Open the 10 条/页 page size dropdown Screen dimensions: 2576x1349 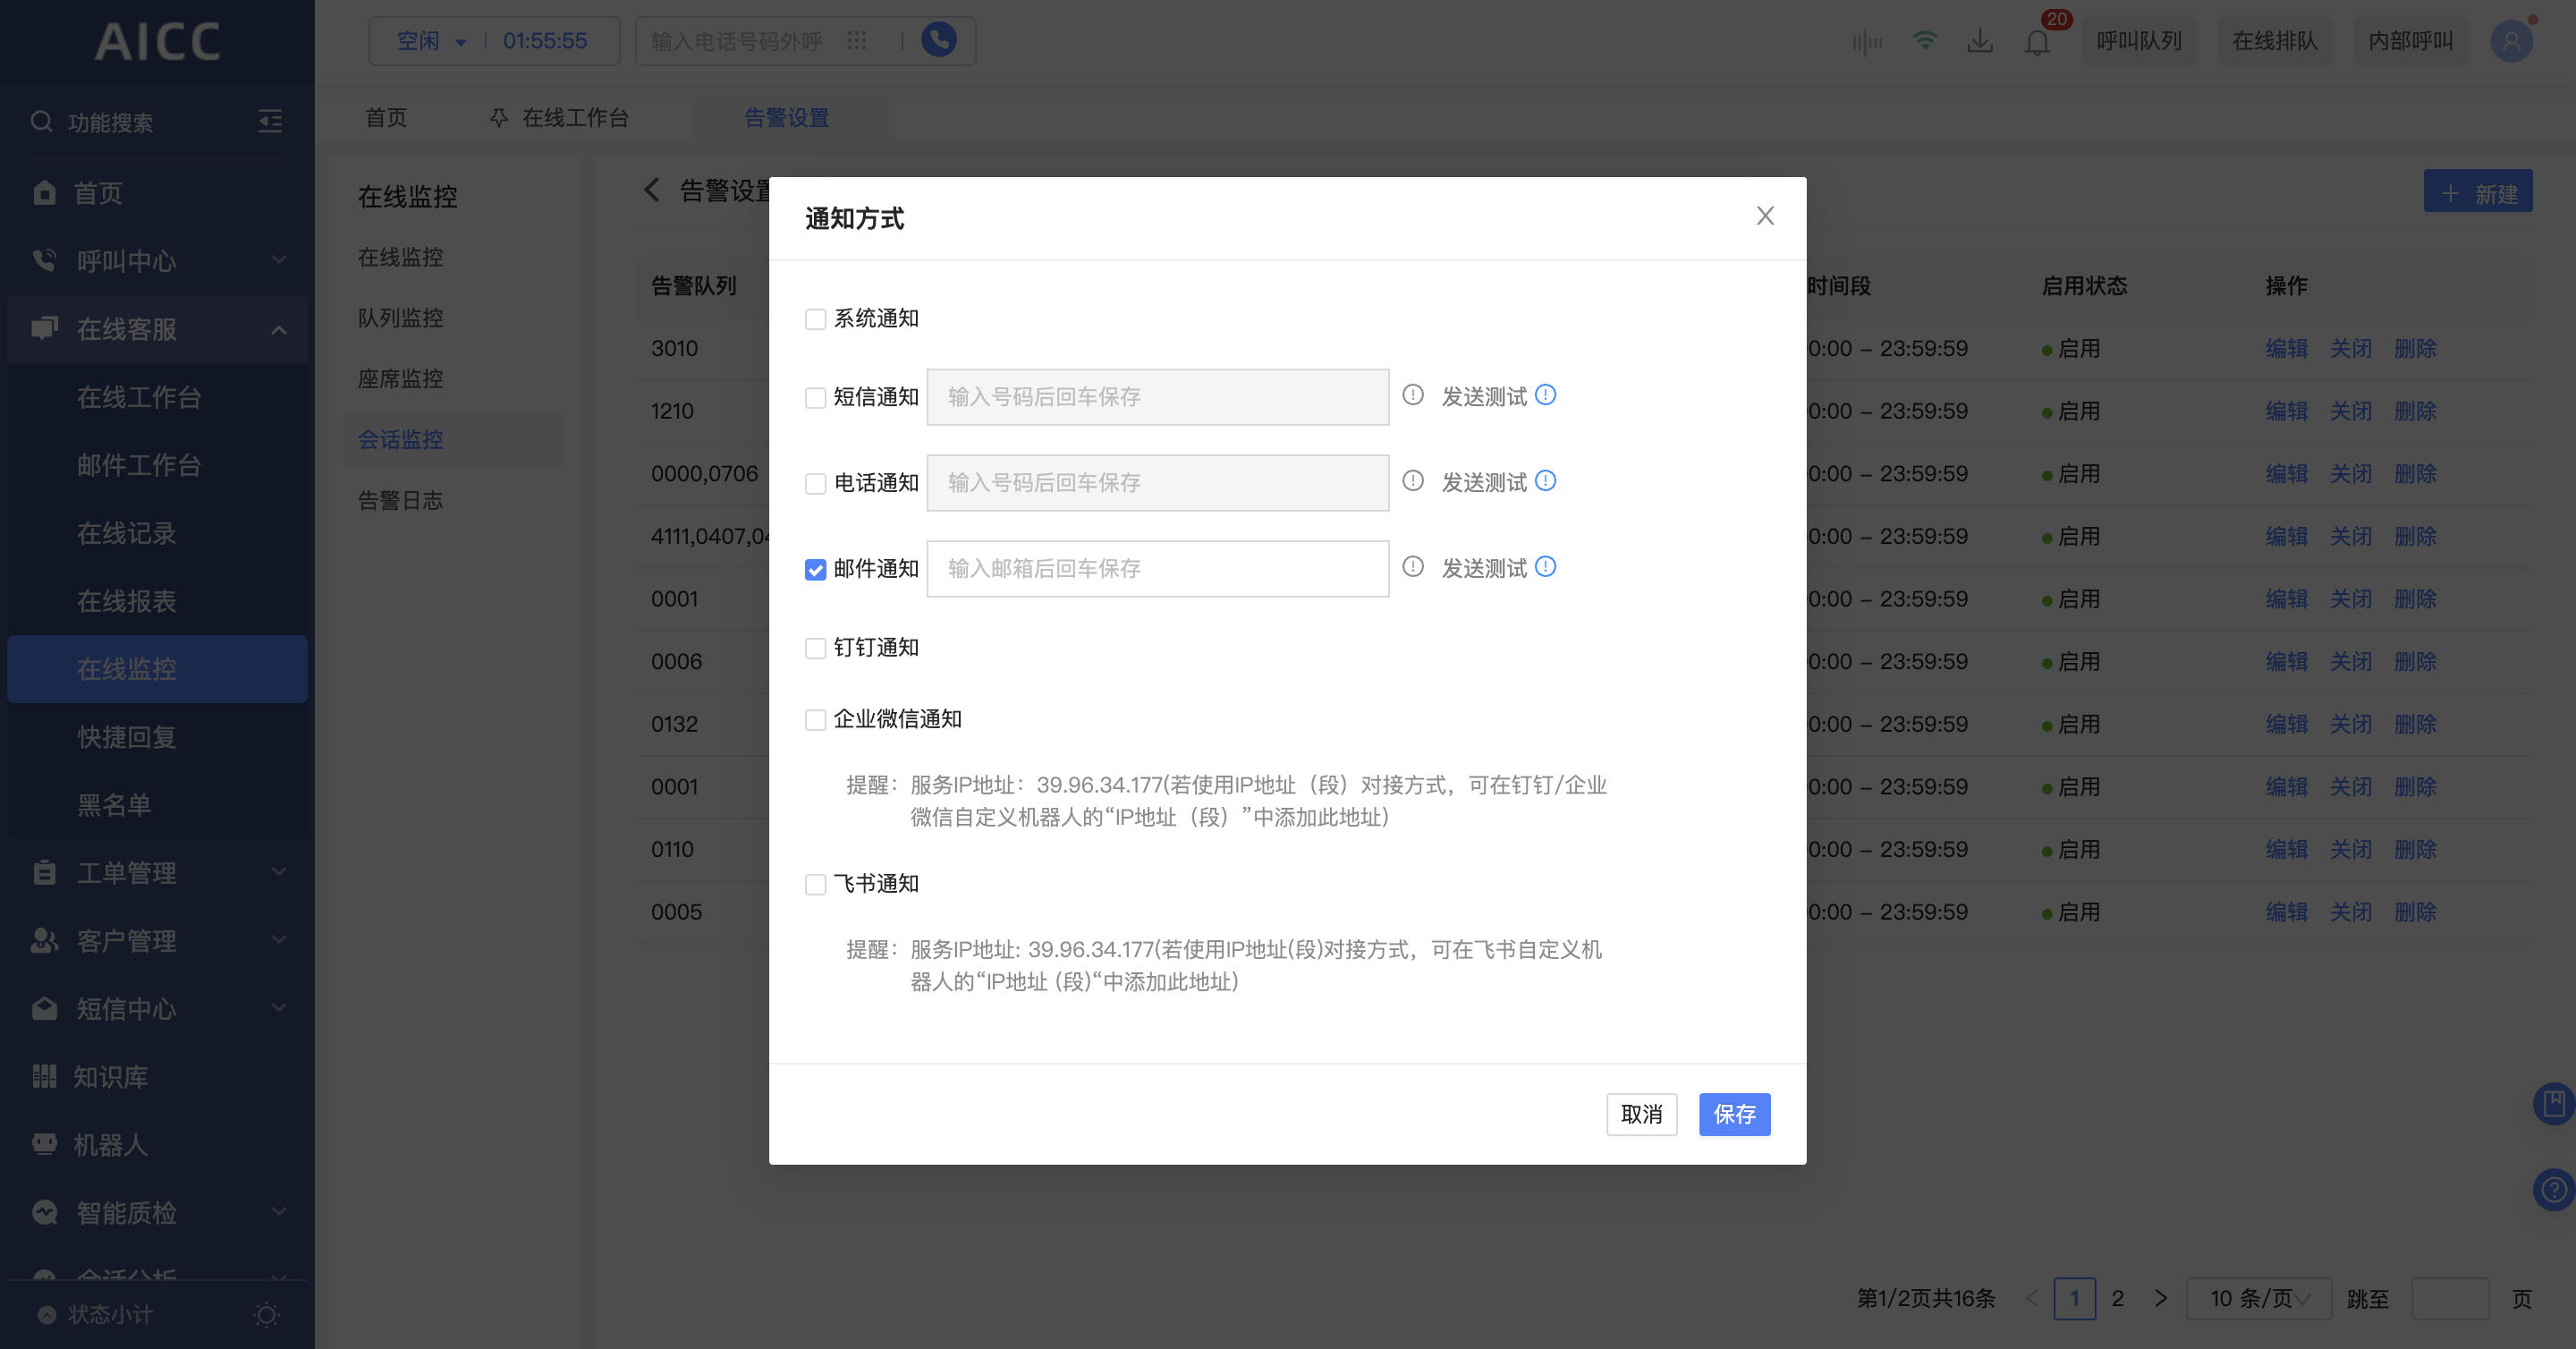click(2259, 1298)
